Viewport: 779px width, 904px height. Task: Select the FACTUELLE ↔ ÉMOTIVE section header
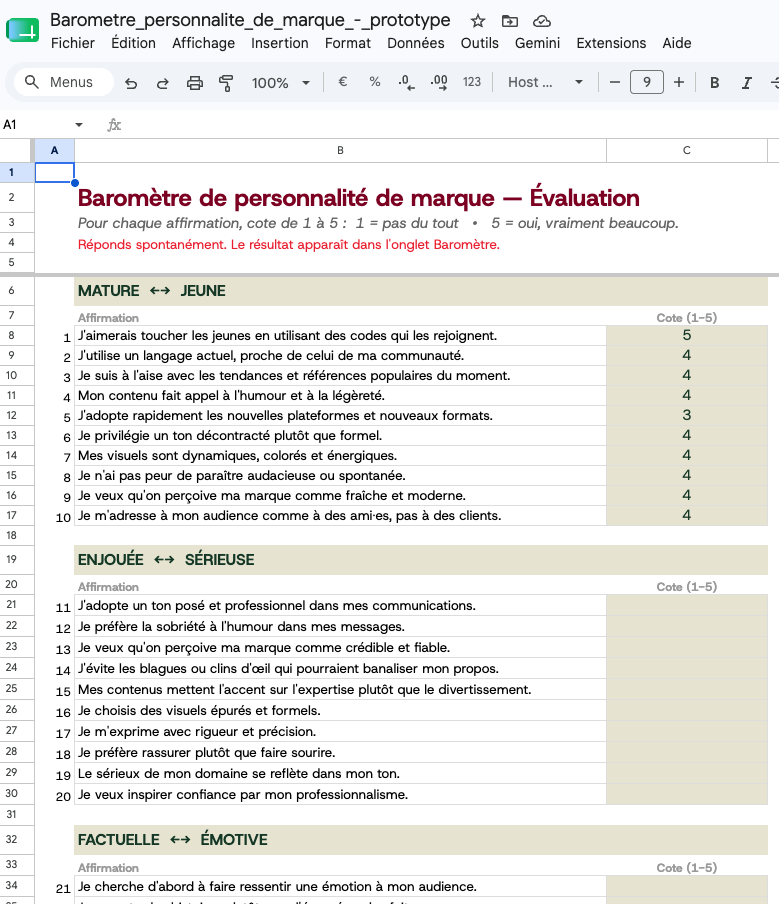click(x=421, y=839)
